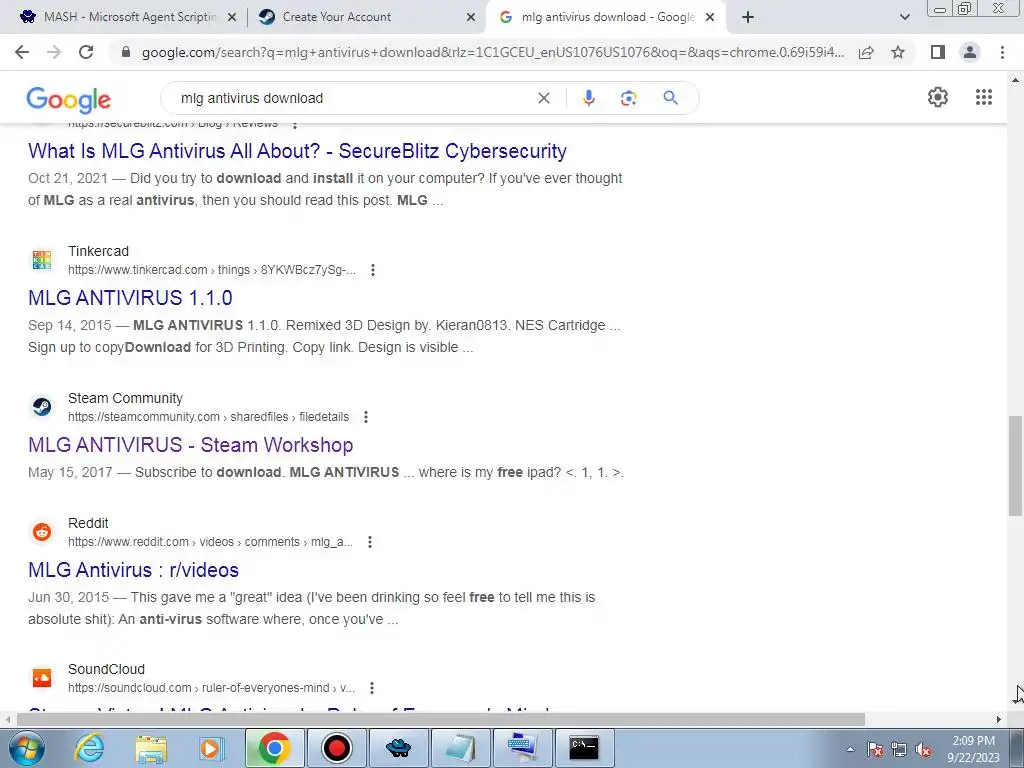Open Windows Explorer from taskbar

click(x=151, y=748)
